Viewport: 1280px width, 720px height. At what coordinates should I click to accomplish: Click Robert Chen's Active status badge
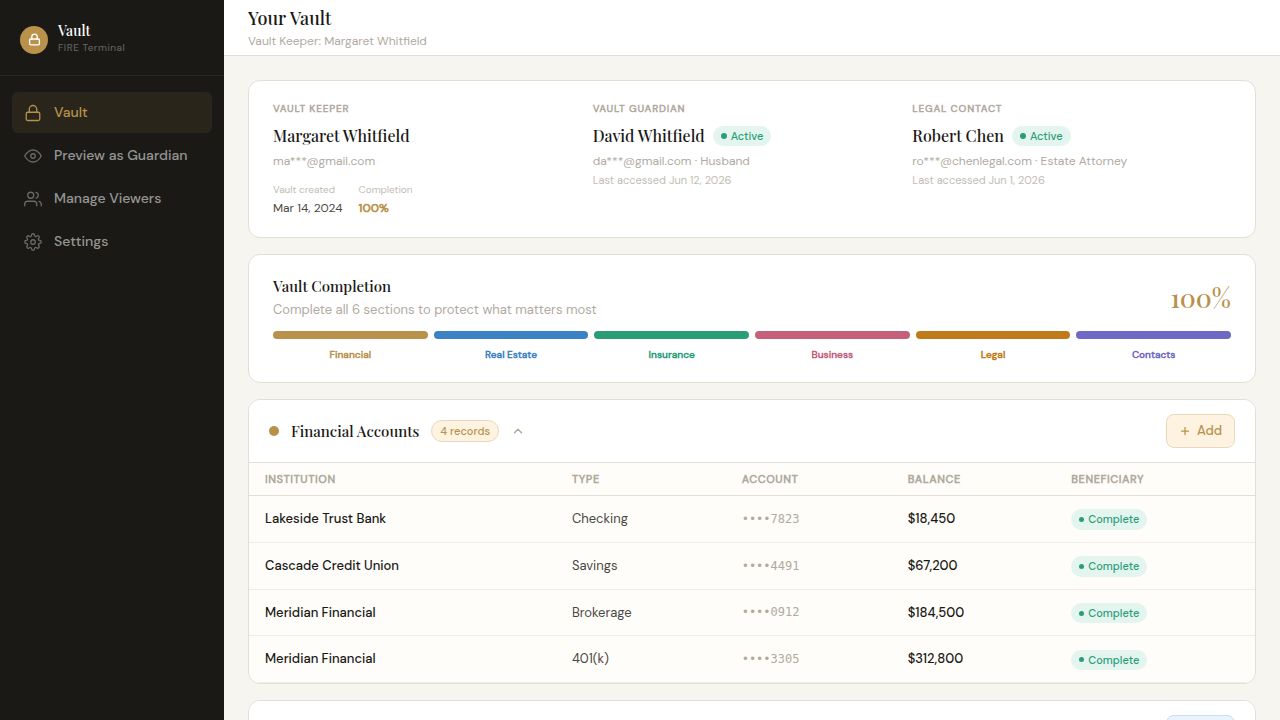tap(1041, 136)
